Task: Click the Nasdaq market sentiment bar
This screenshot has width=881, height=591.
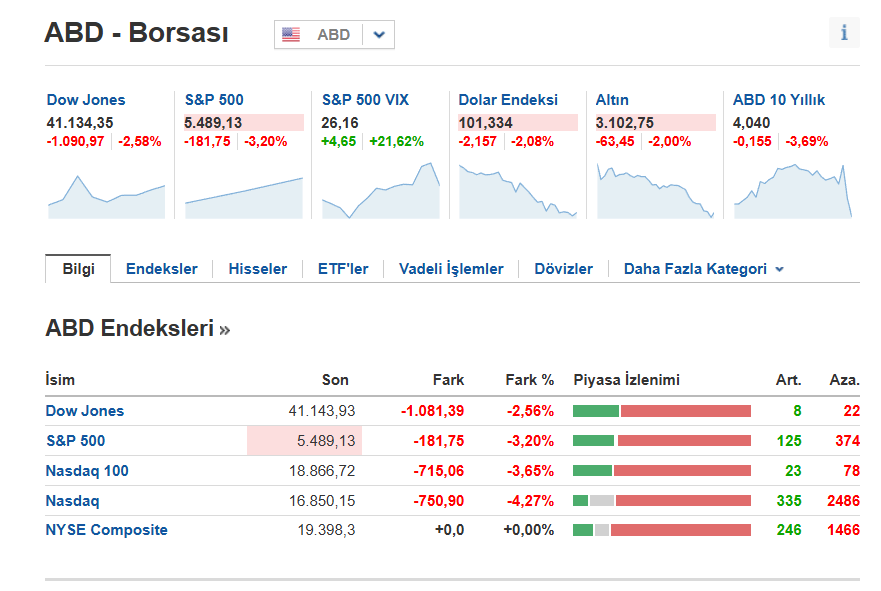Action: (x=661, y=501)
